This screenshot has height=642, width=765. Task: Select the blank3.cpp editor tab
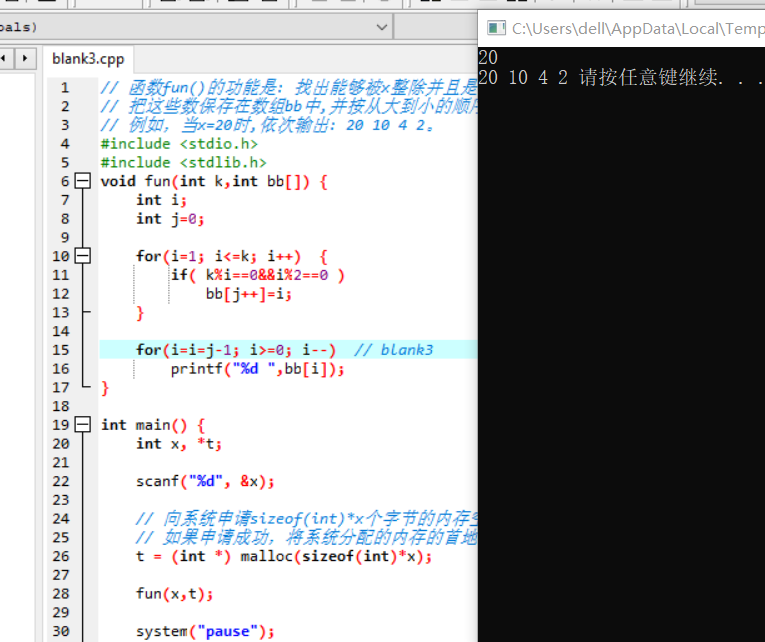(x=88, y=60)
